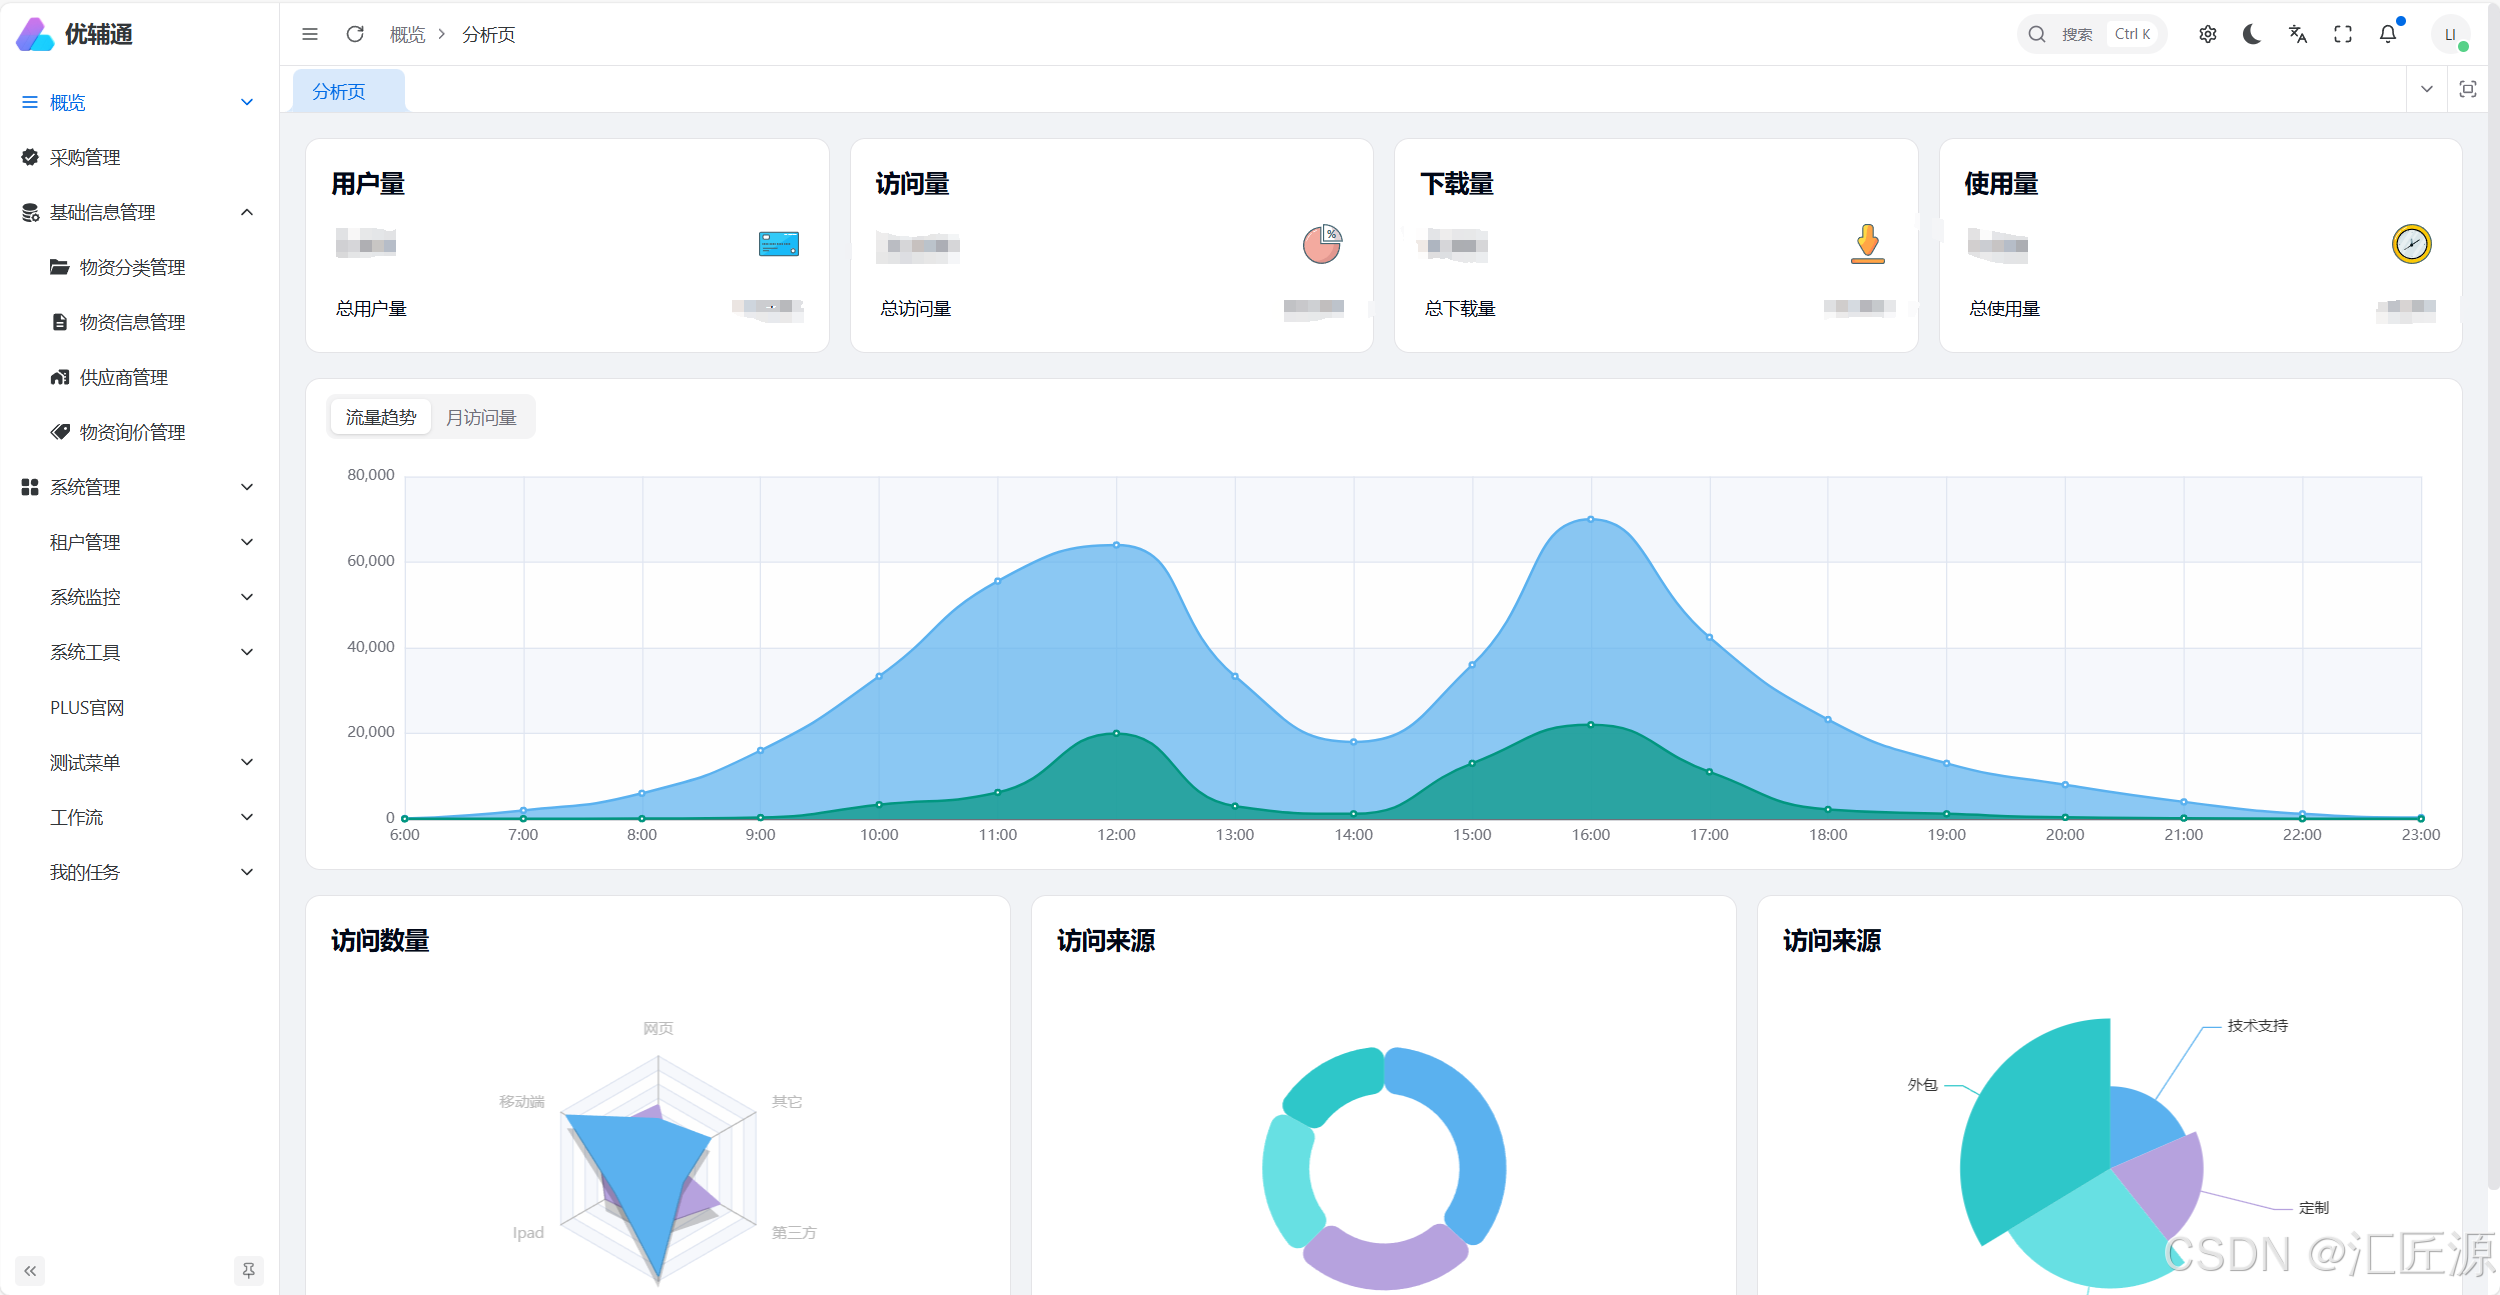The height and width of the screenshot is (1295, 2500).
Task: Click the settings gear icon in header
Action: [2207, 34]
